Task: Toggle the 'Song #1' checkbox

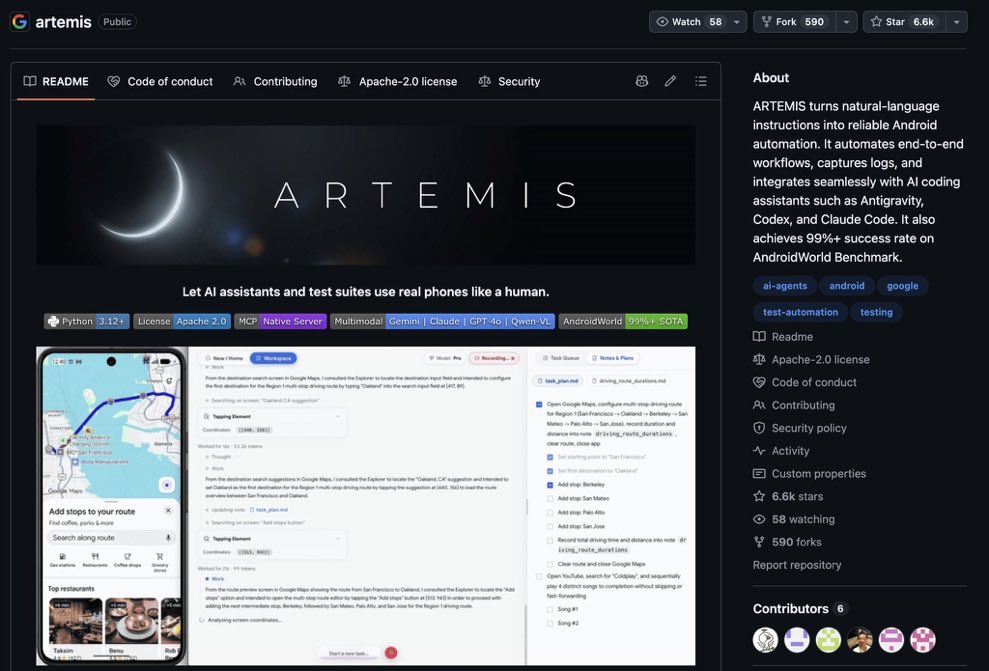Action: tap(550, 610)
